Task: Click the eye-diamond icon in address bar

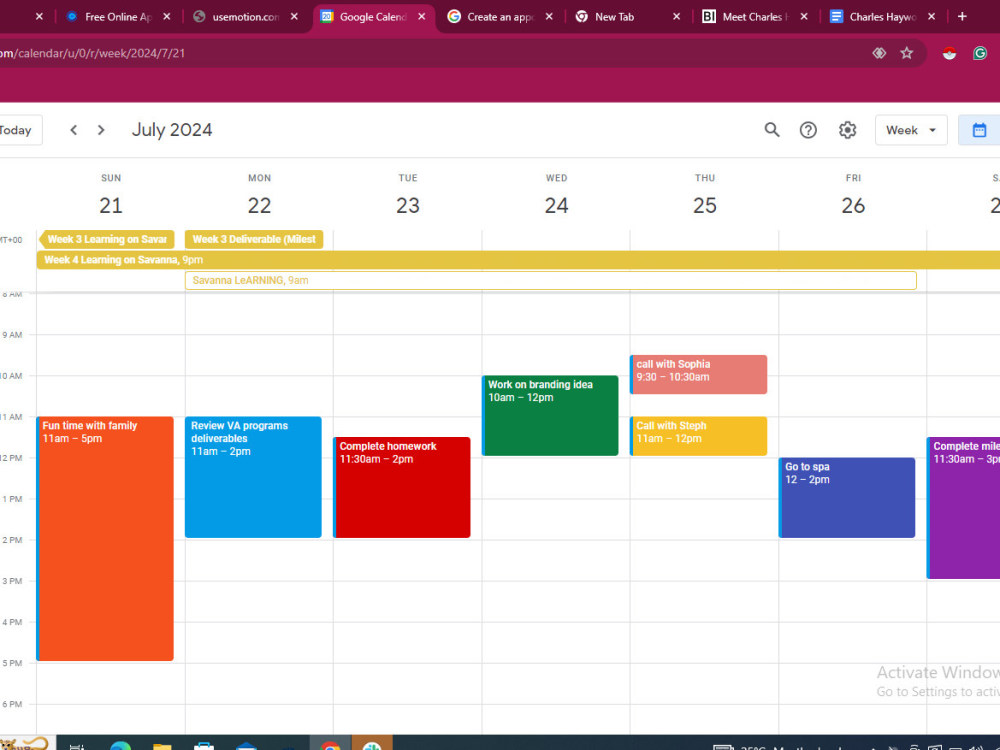Action: tap(879, 53)
